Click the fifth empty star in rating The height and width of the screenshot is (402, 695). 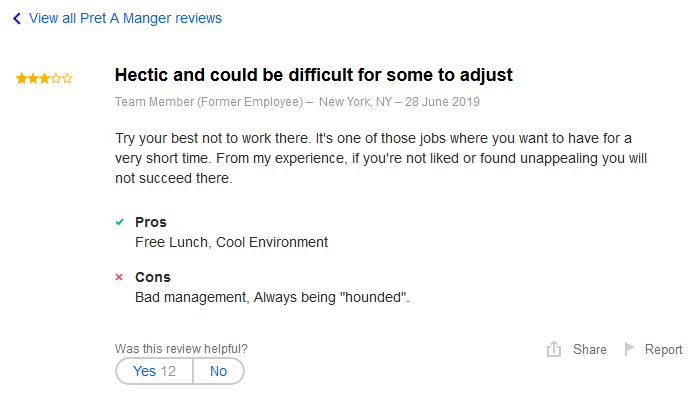68,78
